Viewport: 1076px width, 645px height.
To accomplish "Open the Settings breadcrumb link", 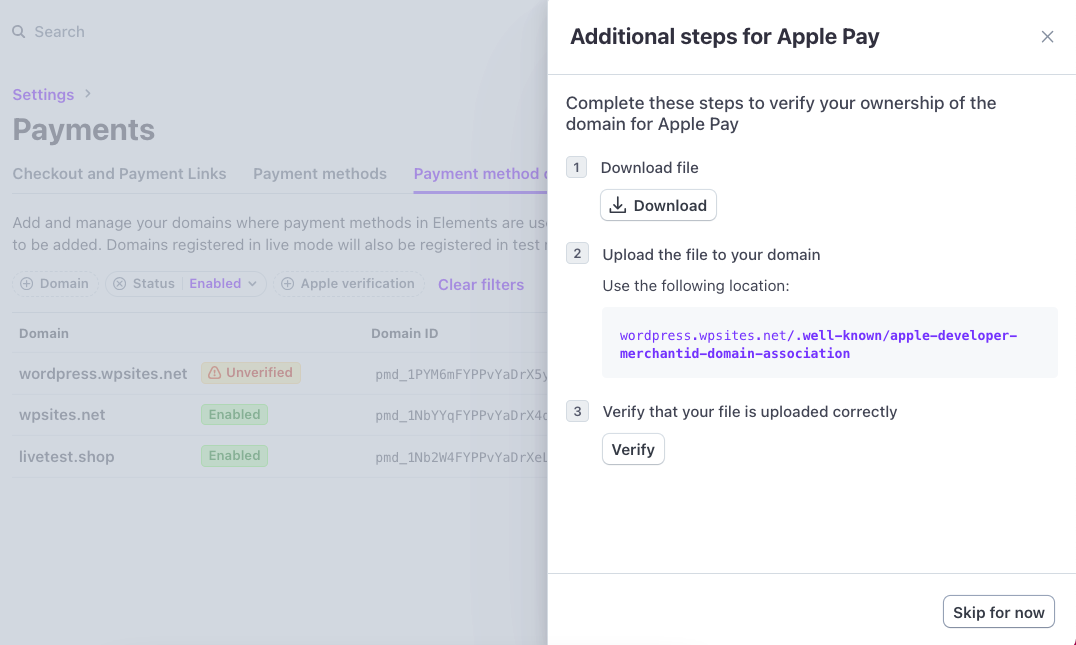I will click(43, 94).
